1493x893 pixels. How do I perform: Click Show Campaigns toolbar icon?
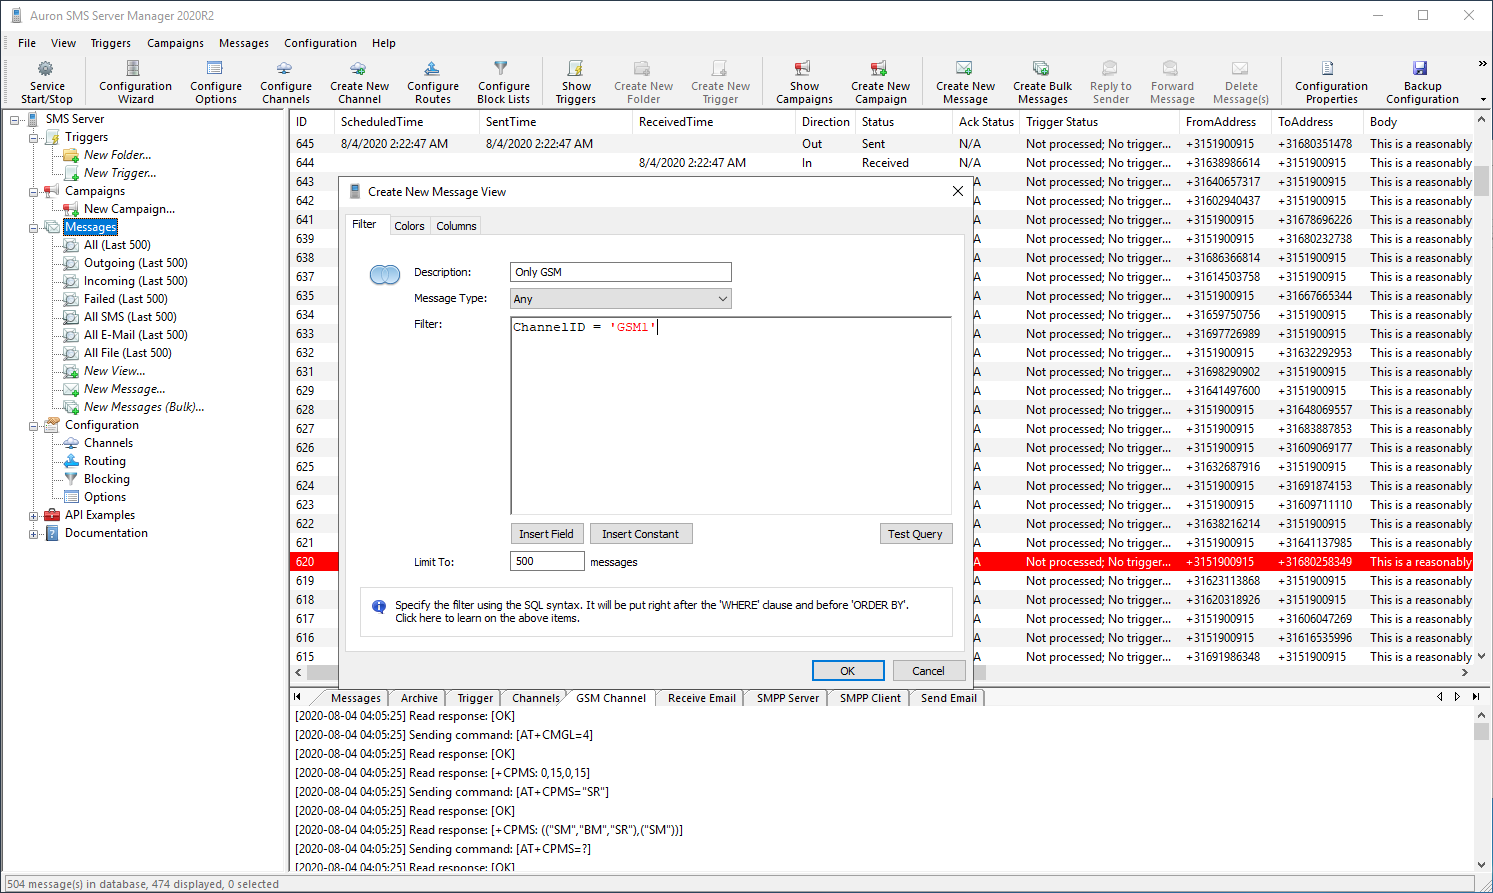pos(803,69)
